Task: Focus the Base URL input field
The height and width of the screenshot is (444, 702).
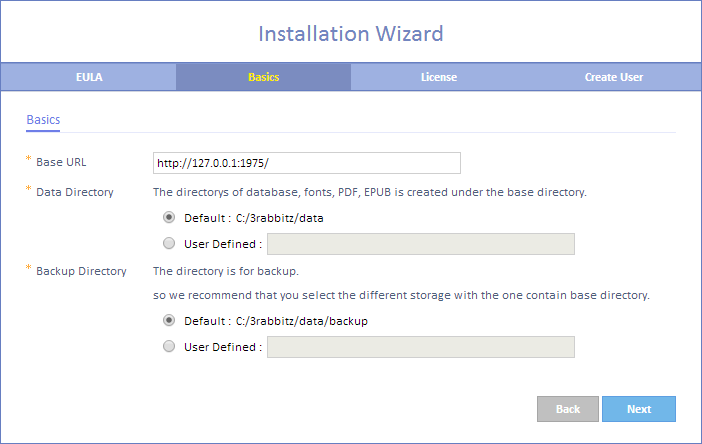Action: coord(307,163)
